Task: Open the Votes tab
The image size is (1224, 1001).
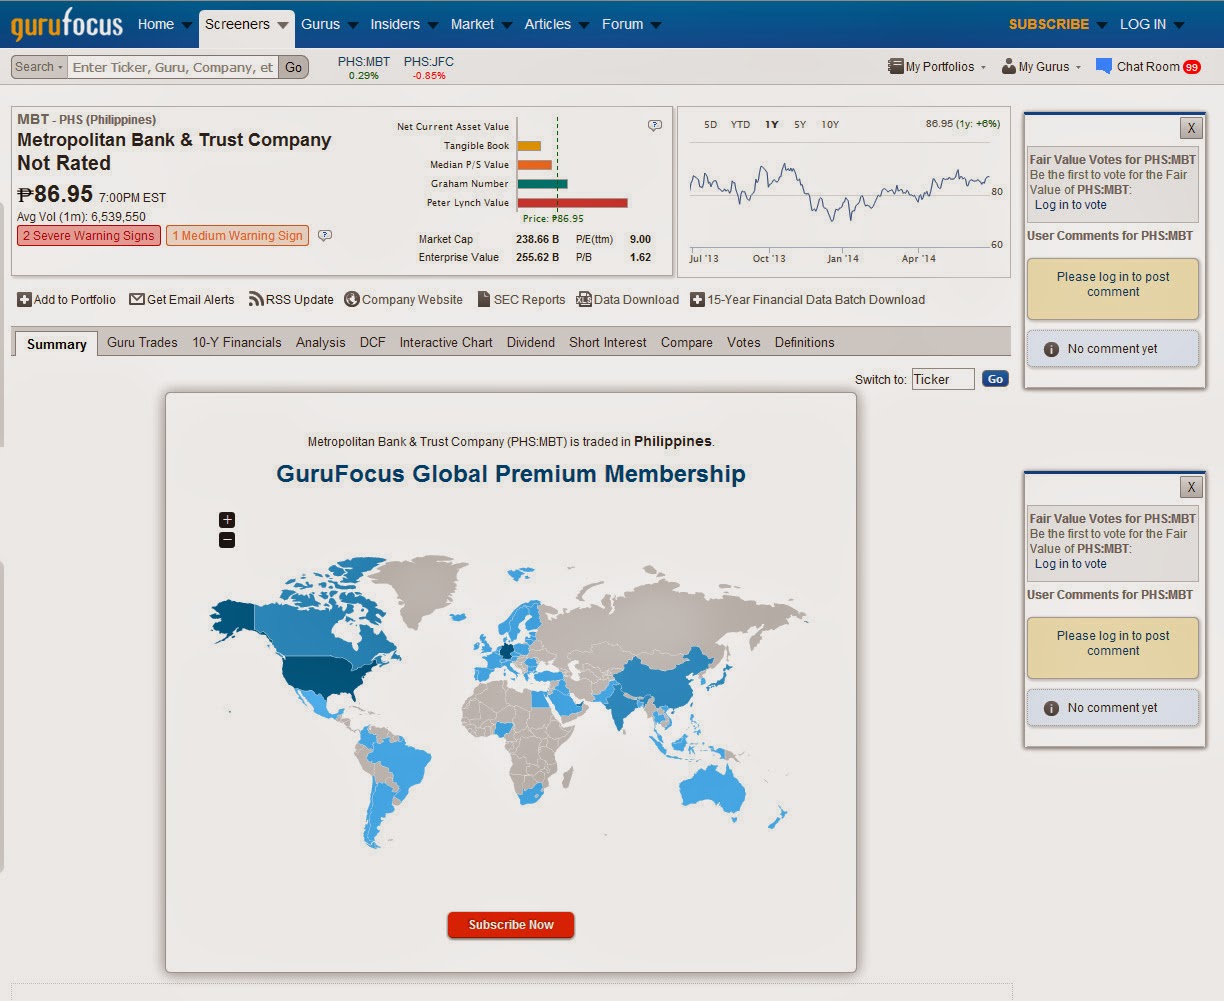Action: pos(744,342)
